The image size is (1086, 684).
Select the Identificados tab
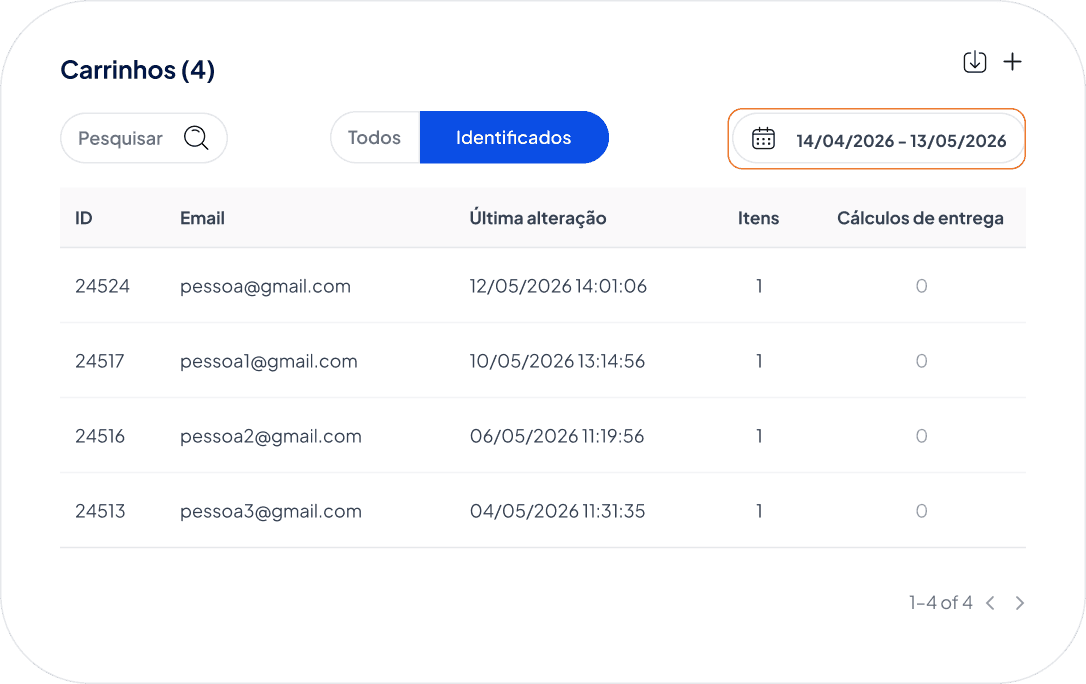coord(514,138)
